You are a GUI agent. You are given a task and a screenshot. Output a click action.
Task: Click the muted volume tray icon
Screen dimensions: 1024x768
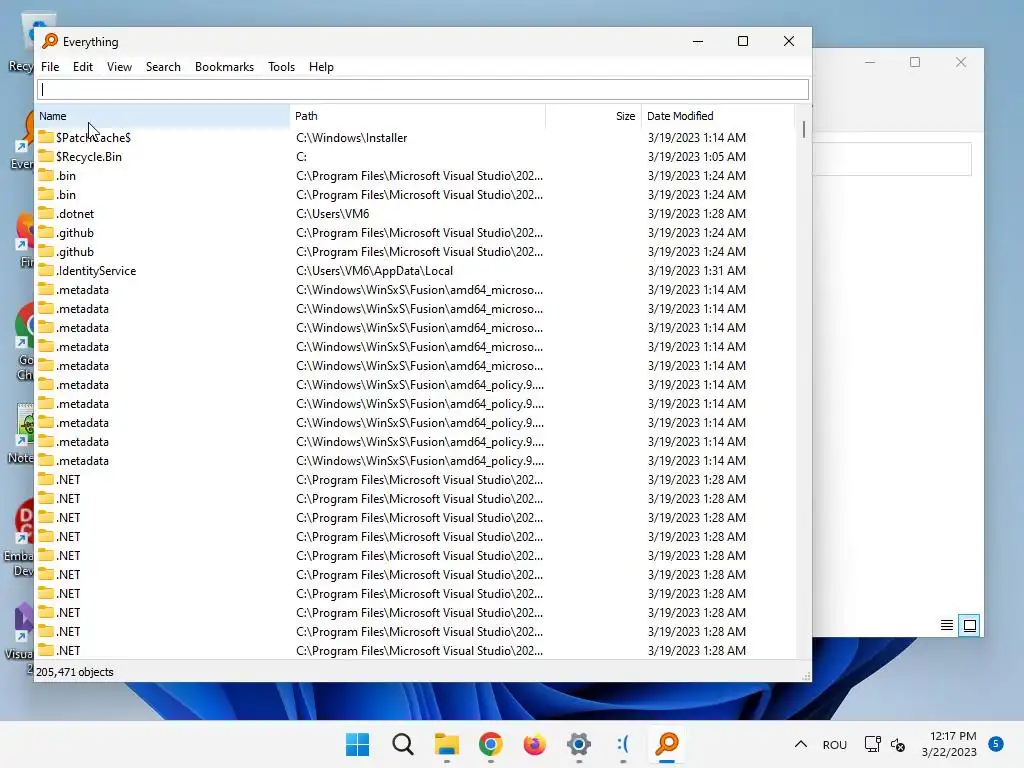pyautogui.click(x=898, y=744)
